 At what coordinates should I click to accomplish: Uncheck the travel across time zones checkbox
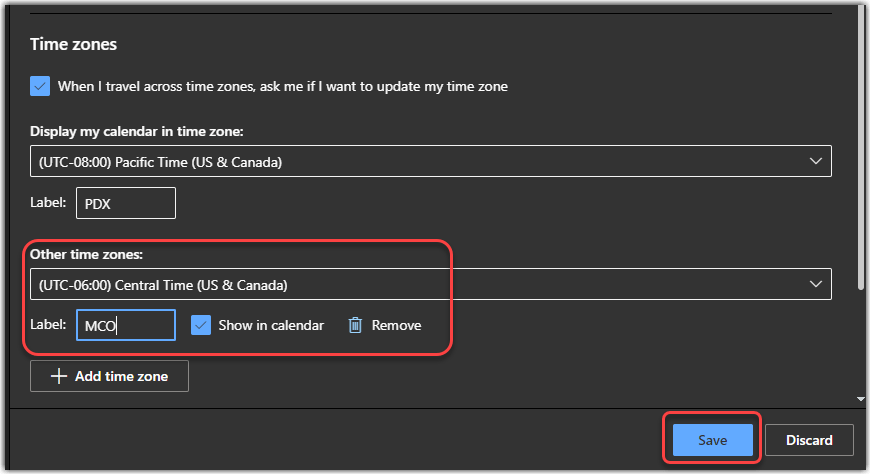click(40, 86)
